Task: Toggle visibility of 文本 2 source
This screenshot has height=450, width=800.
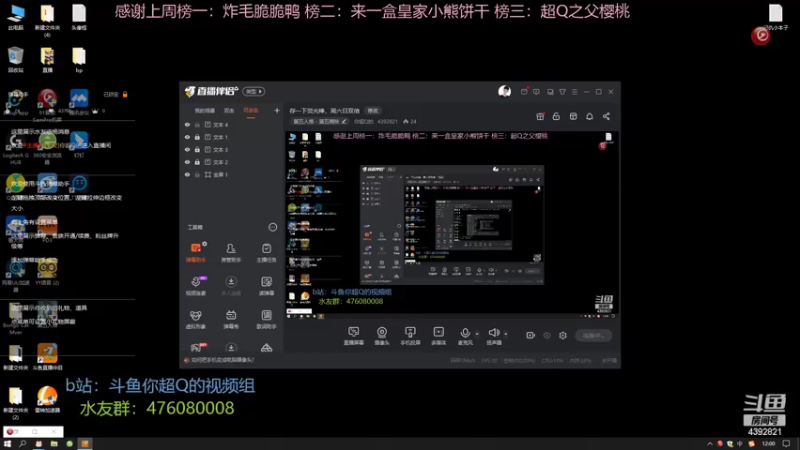Action: point(187,162)
